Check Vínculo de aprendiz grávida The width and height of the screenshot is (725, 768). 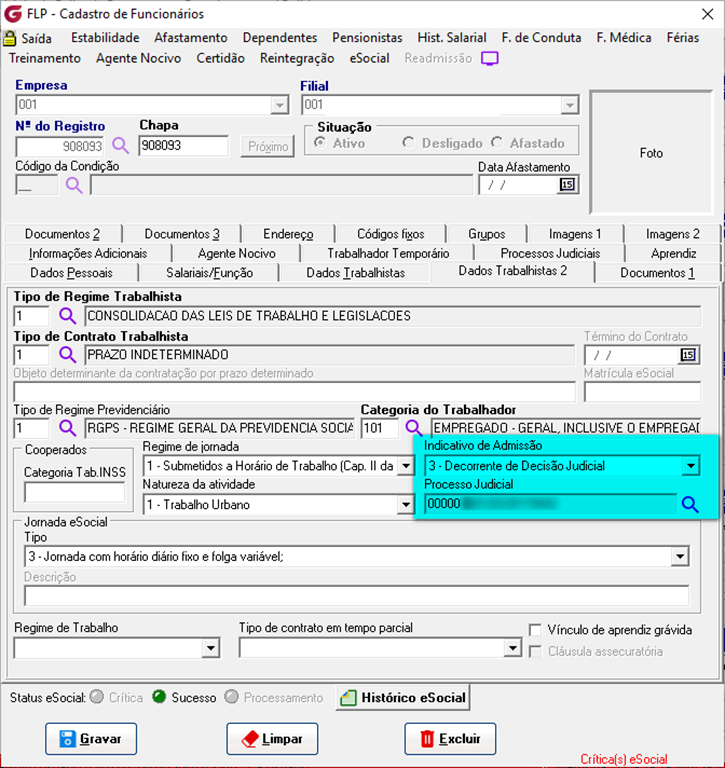pos(535,630)
